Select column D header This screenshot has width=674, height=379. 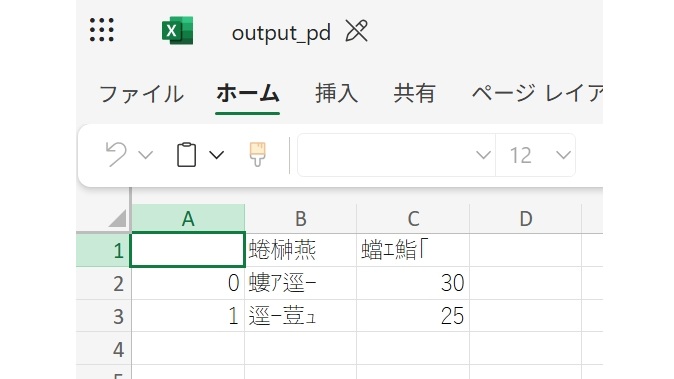pos(526,219)
